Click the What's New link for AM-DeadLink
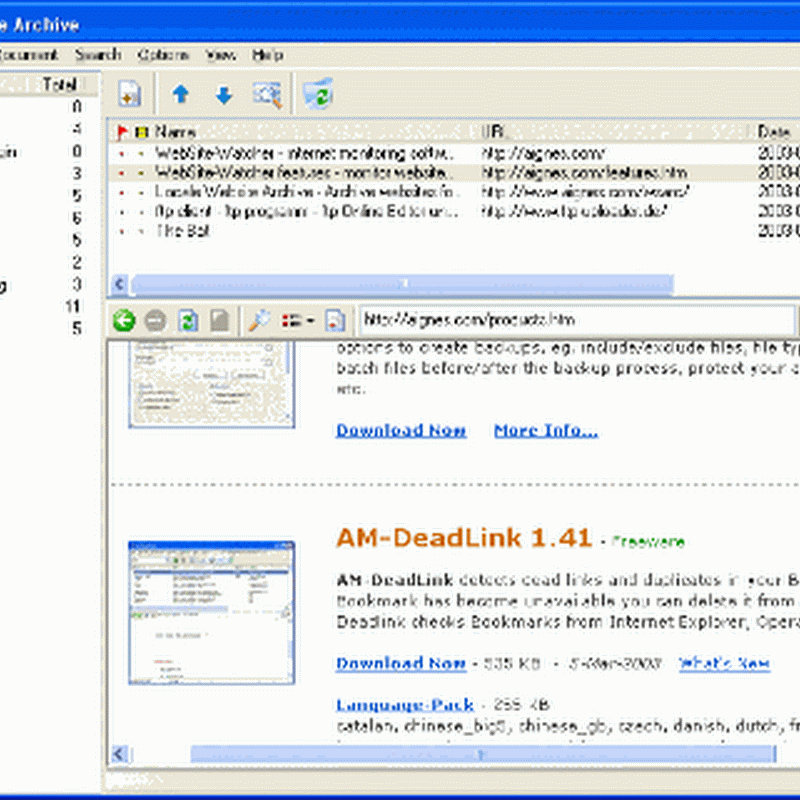The height and width of the screenshot is (800, 800). [x=725, y=663]
